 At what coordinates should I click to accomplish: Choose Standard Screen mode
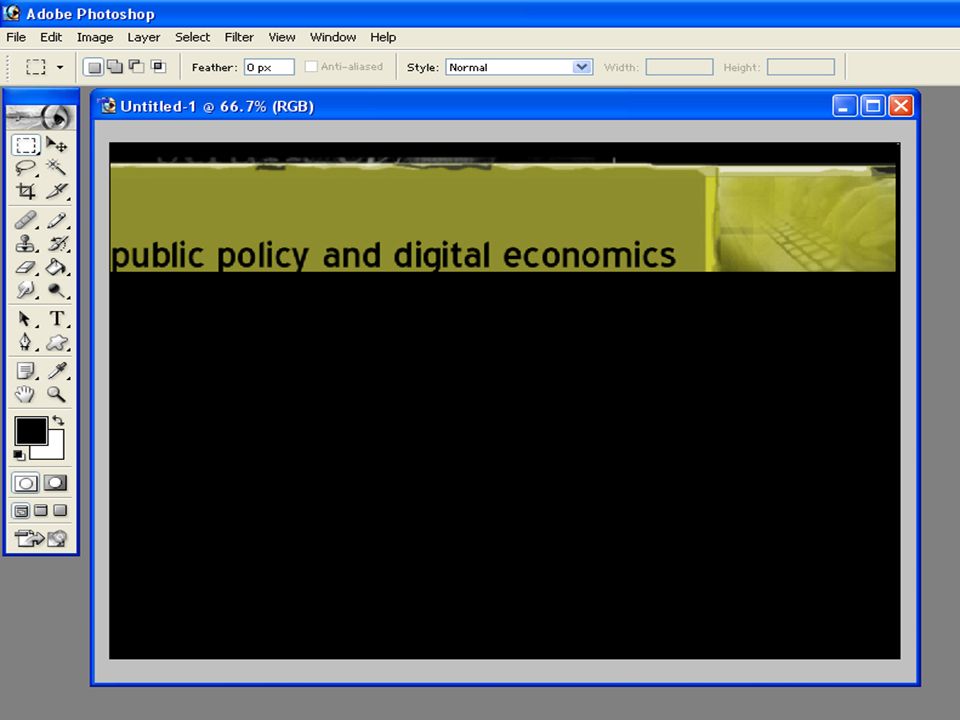(x=21, y=511)
